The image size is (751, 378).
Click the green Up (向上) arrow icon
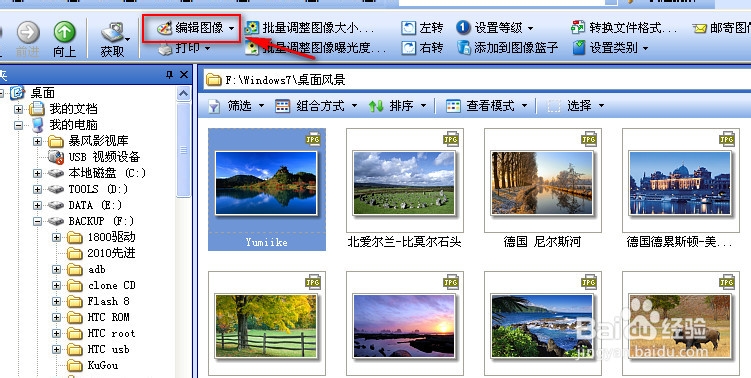click(x=64, y=32)
